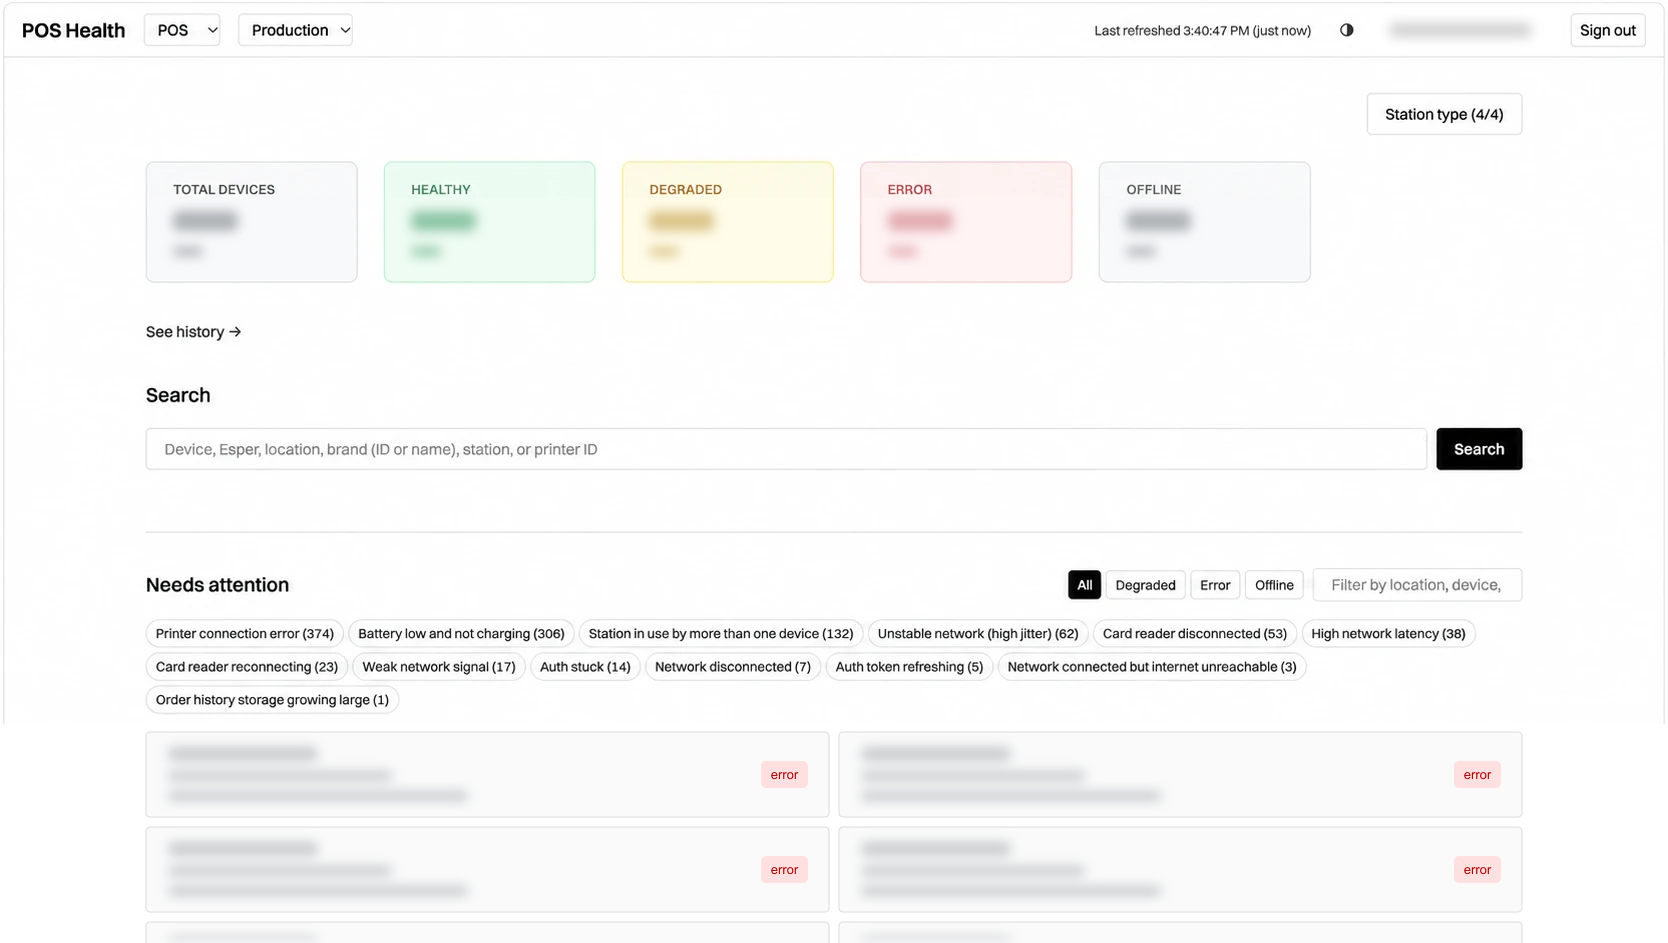
Task: Select Auth stuck (14) chip
Action: tap(585, 667)
